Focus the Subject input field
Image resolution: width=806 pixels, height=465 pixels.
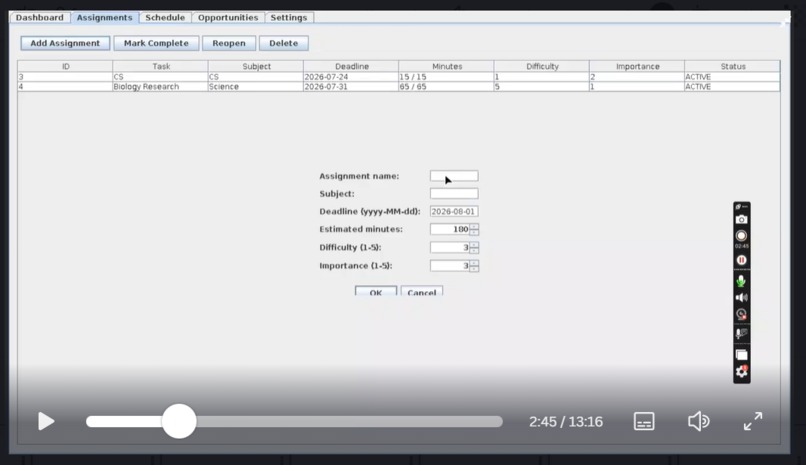[454, 194]
